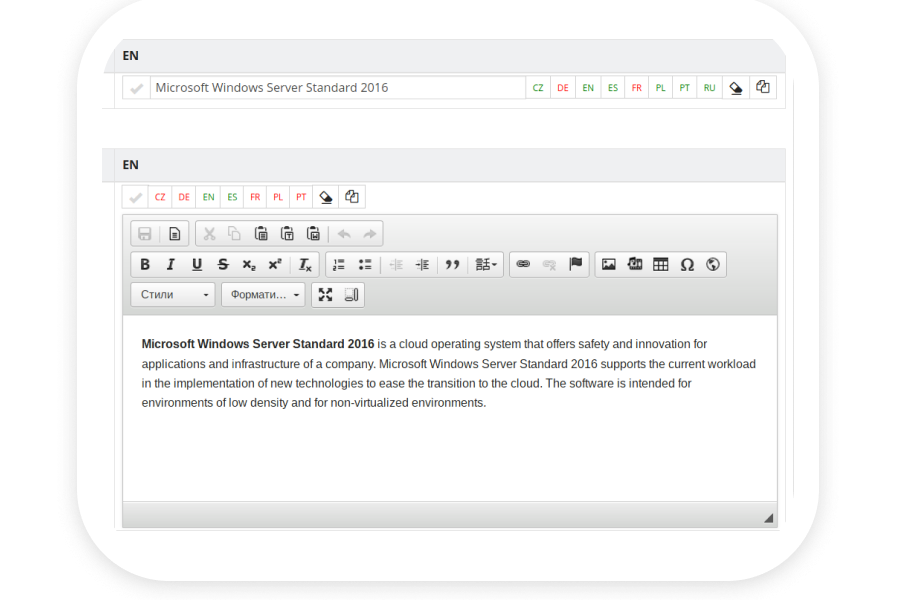This screenshot has width=900, height=600.
Task: Click the Flash/media embed icon next to Image
Action: 635,264
